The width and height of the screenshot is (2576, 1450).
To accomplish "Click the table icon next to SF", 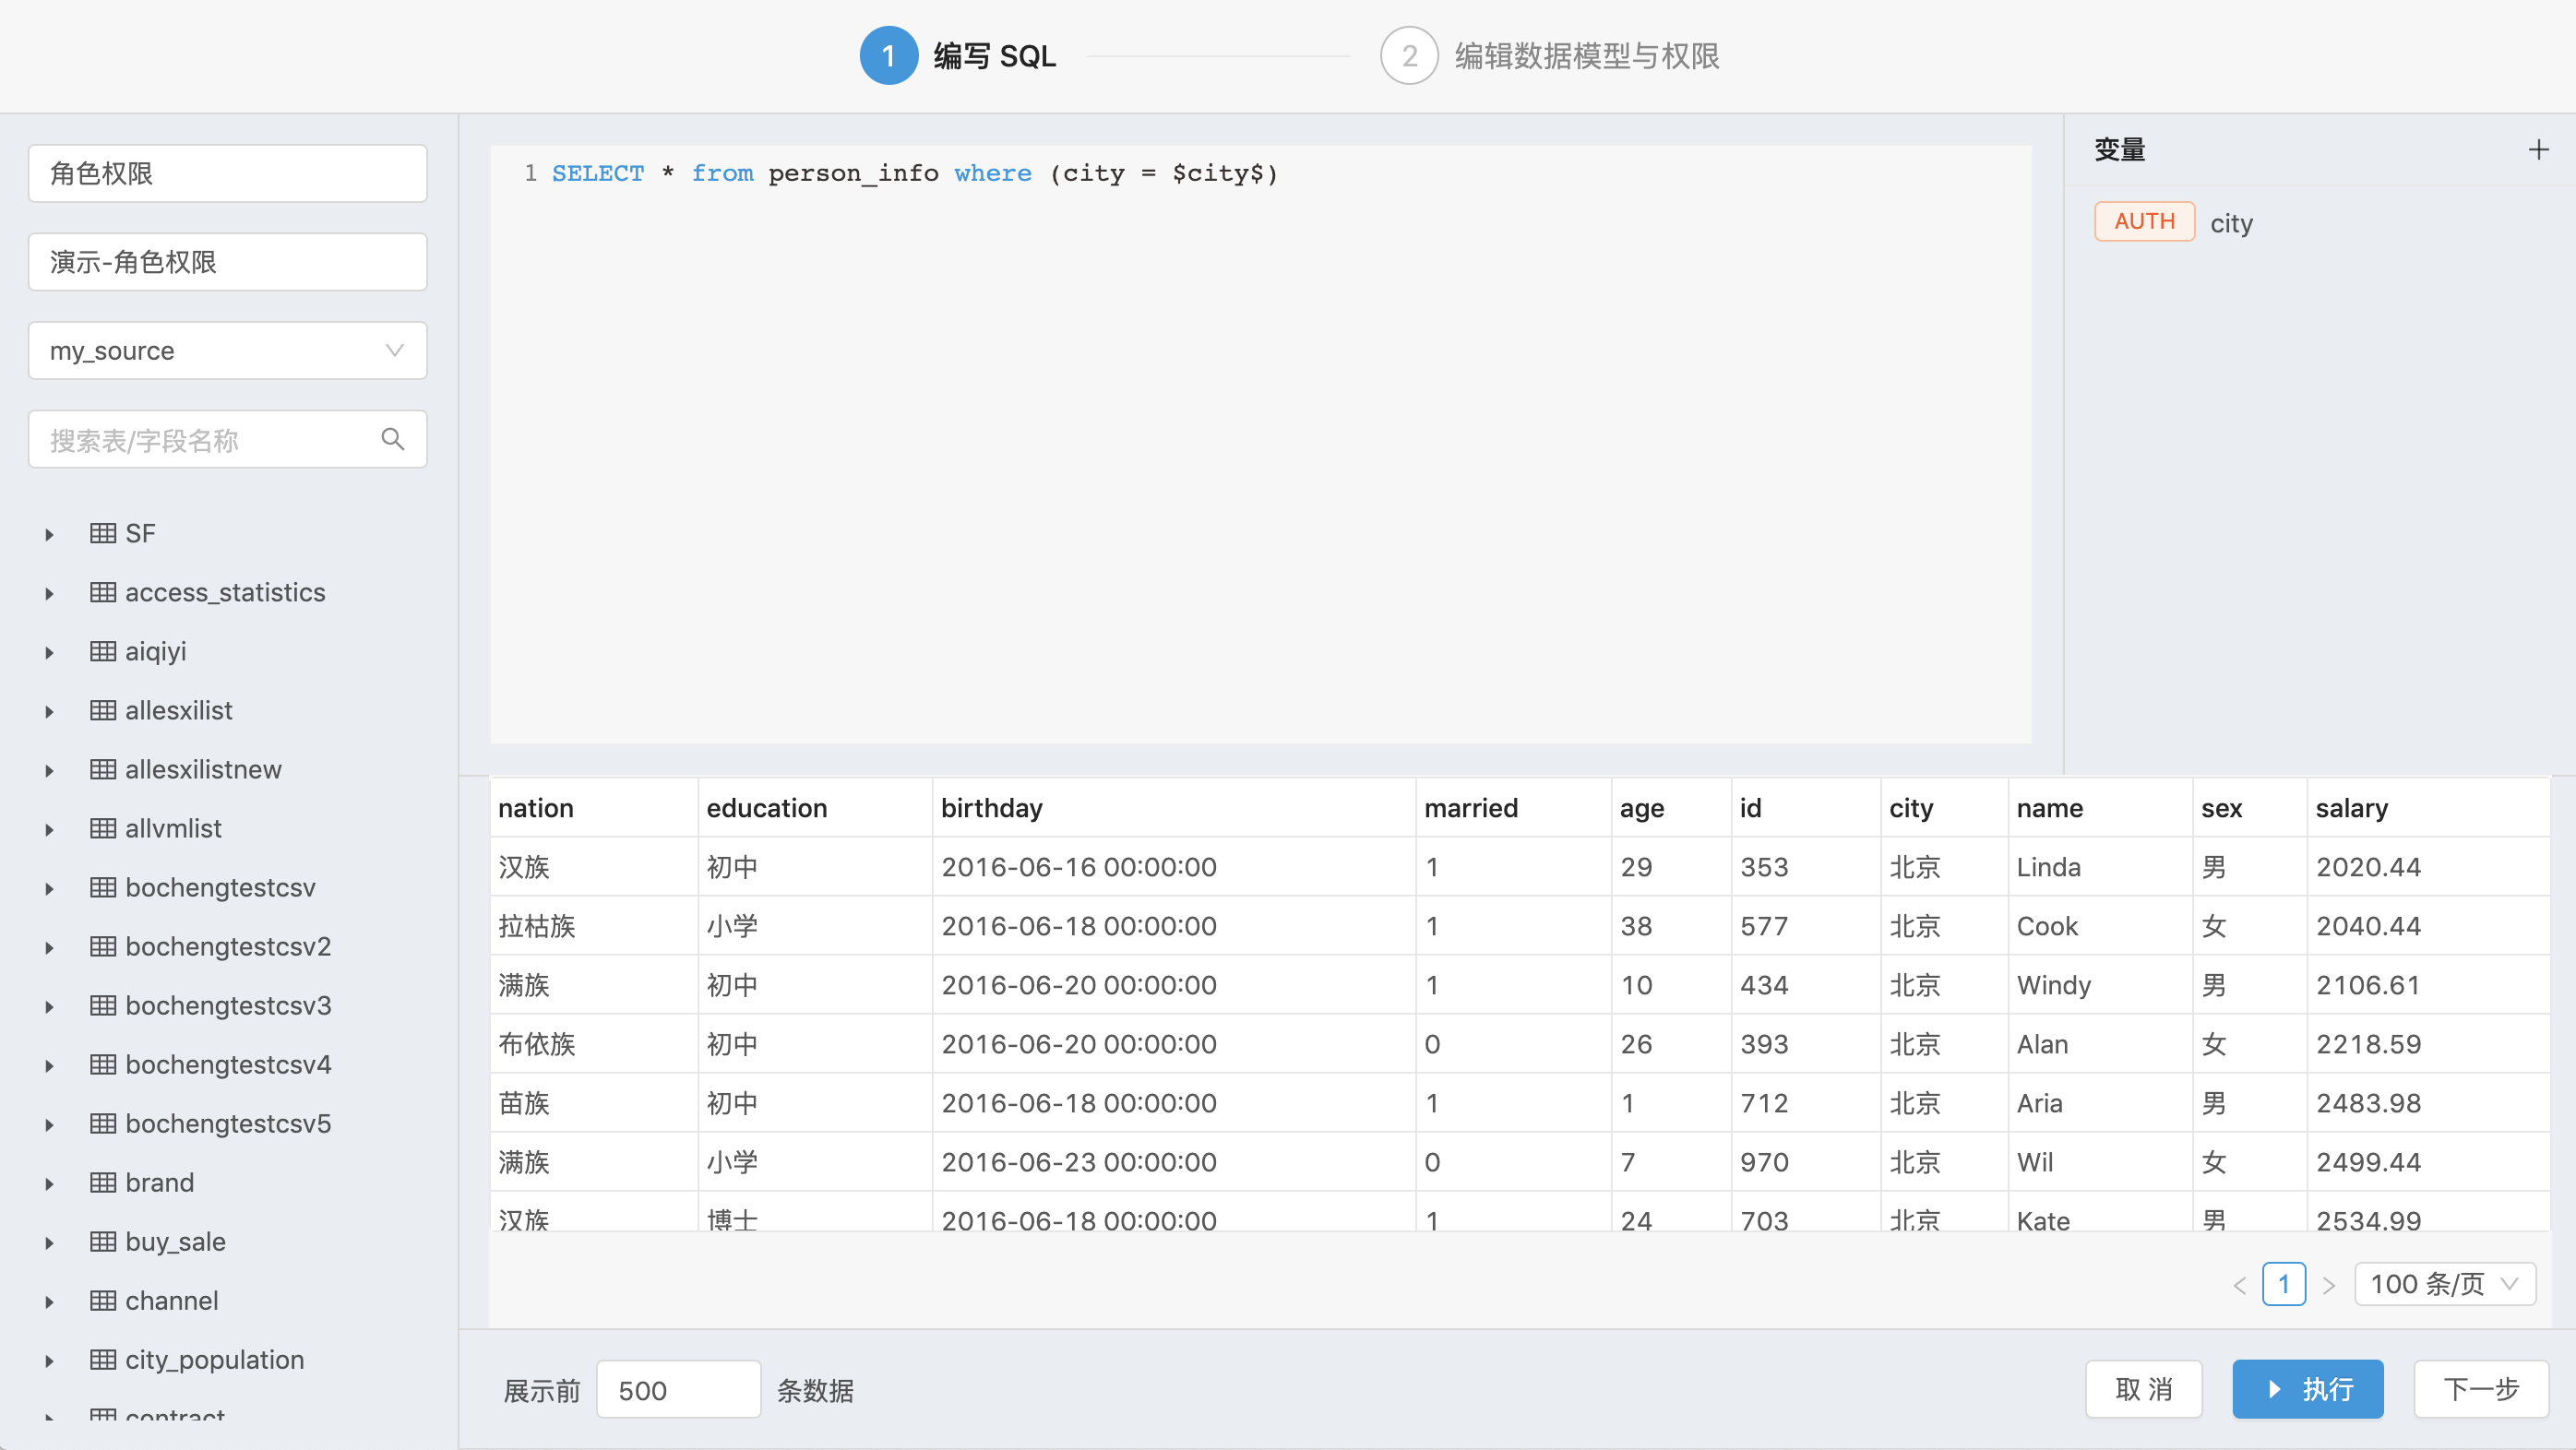I will (102, 533).
